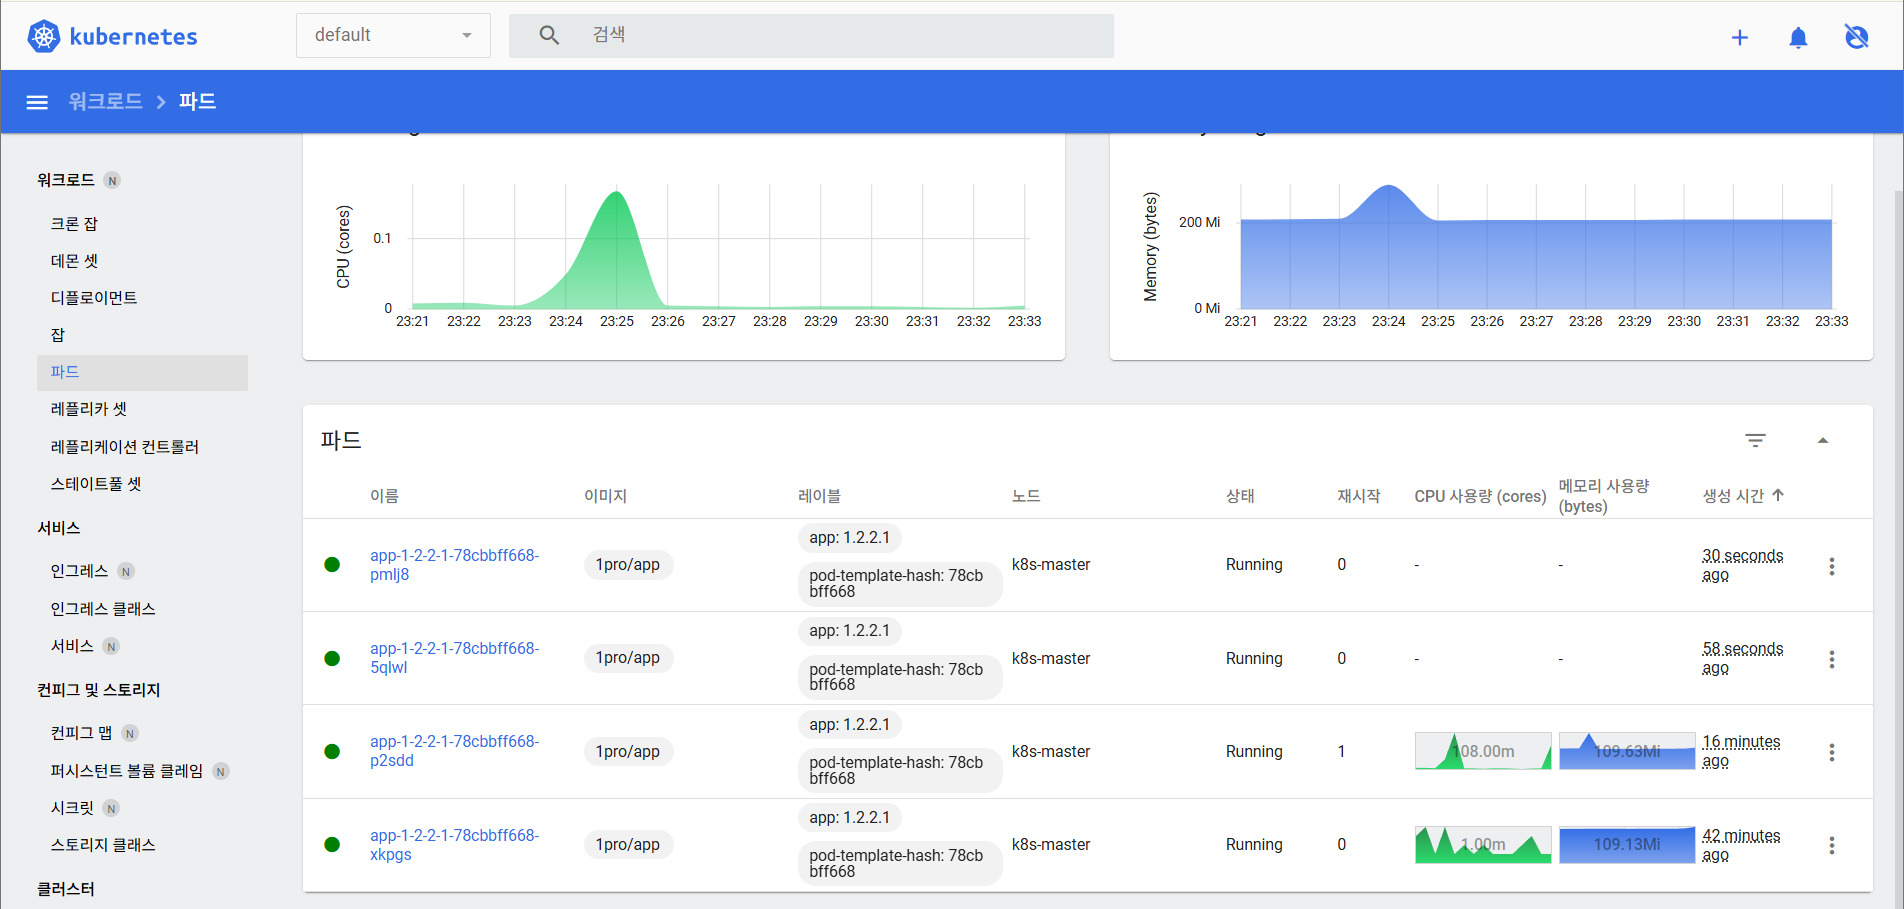Click the plus create resource icon
This screenshot has width=1904, height=909.
tap(1740, 37)
